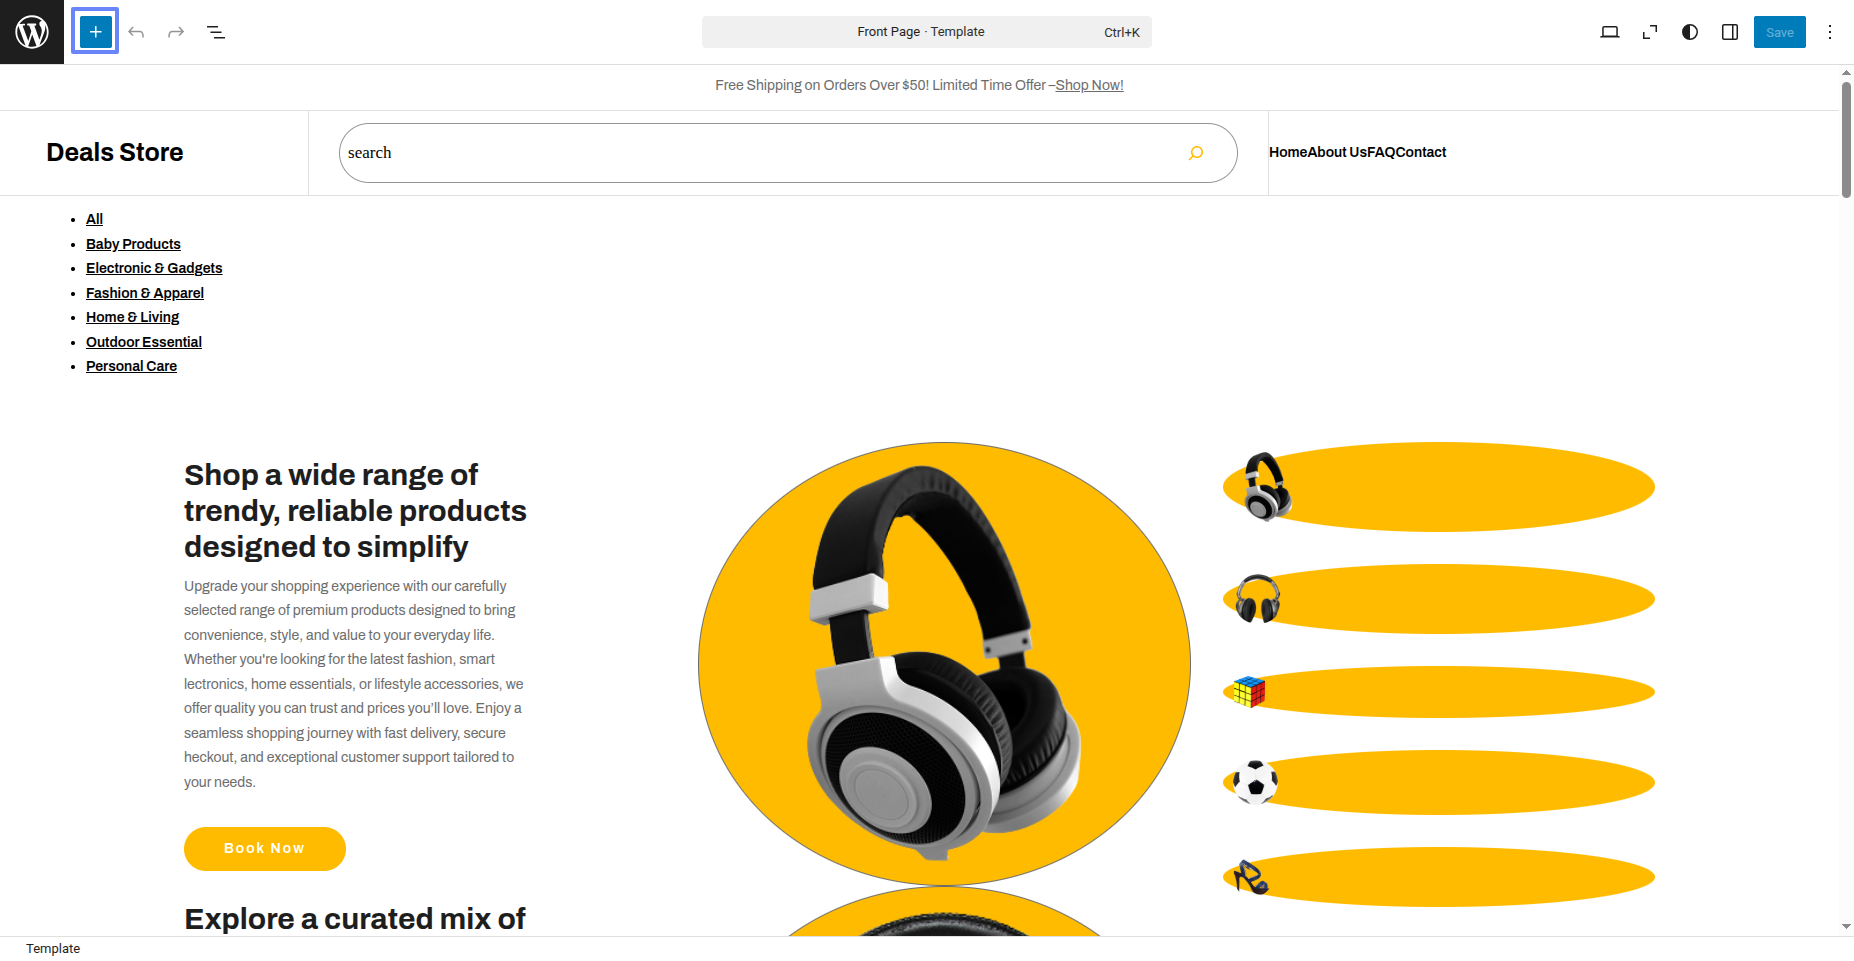Viewport: 1854px width, 961px height.
Task: Toggle the Settings sidebar panel icon
Action: coord(1730,32)
